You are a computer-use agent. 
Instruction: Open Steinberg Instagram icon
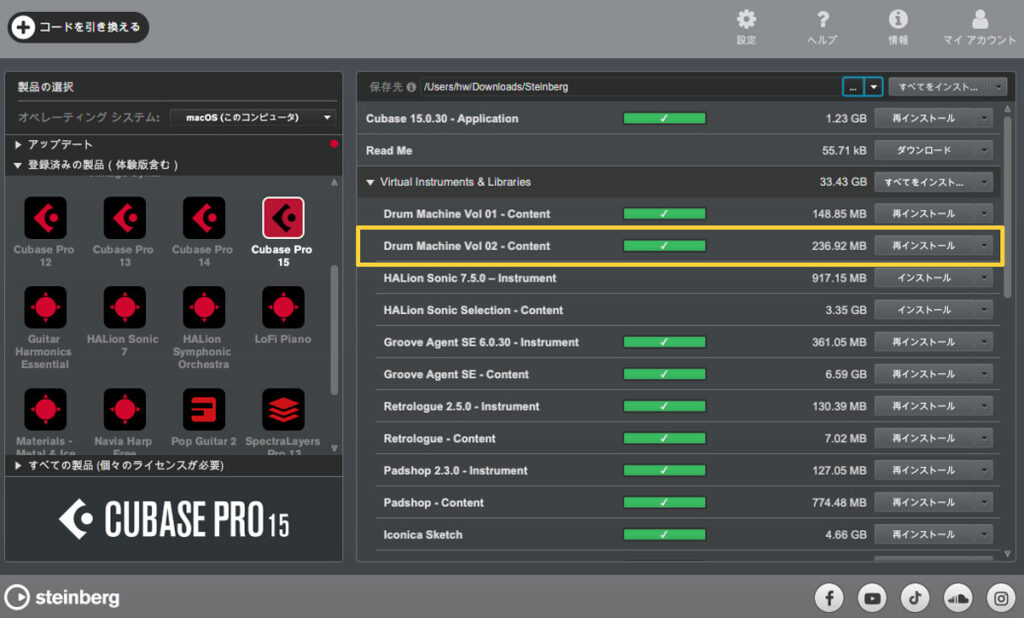coord(1001,598)
